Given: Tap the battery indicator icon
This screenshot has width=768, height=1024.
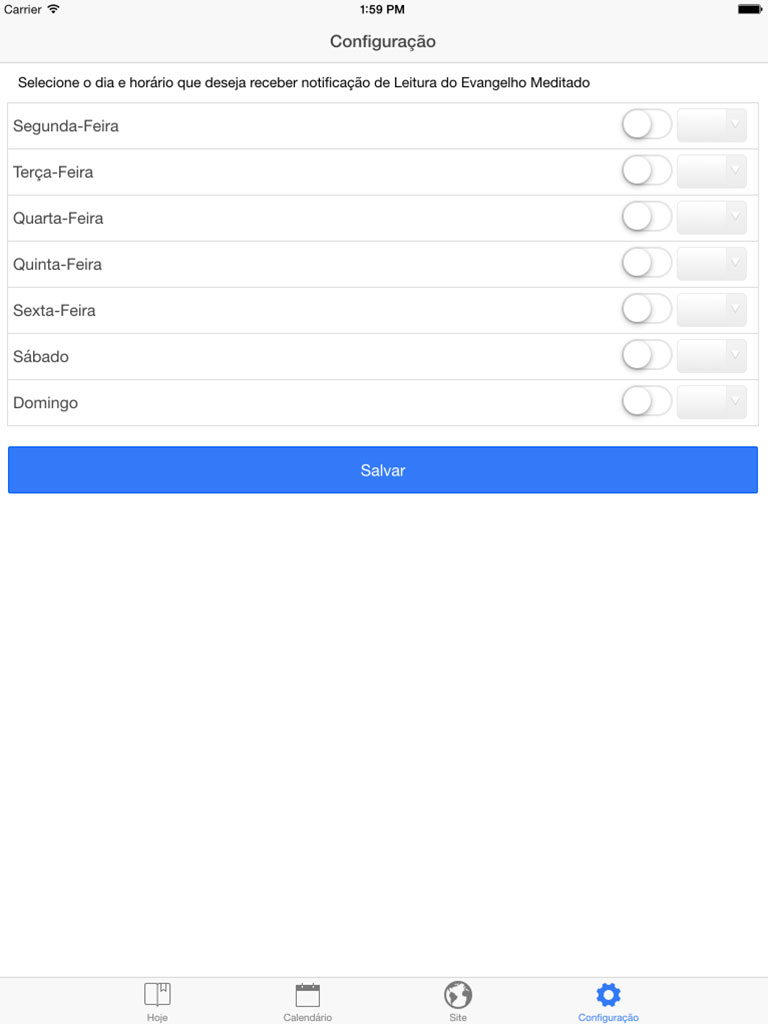Looking at the screenshot, I should [x=750, y=9].
